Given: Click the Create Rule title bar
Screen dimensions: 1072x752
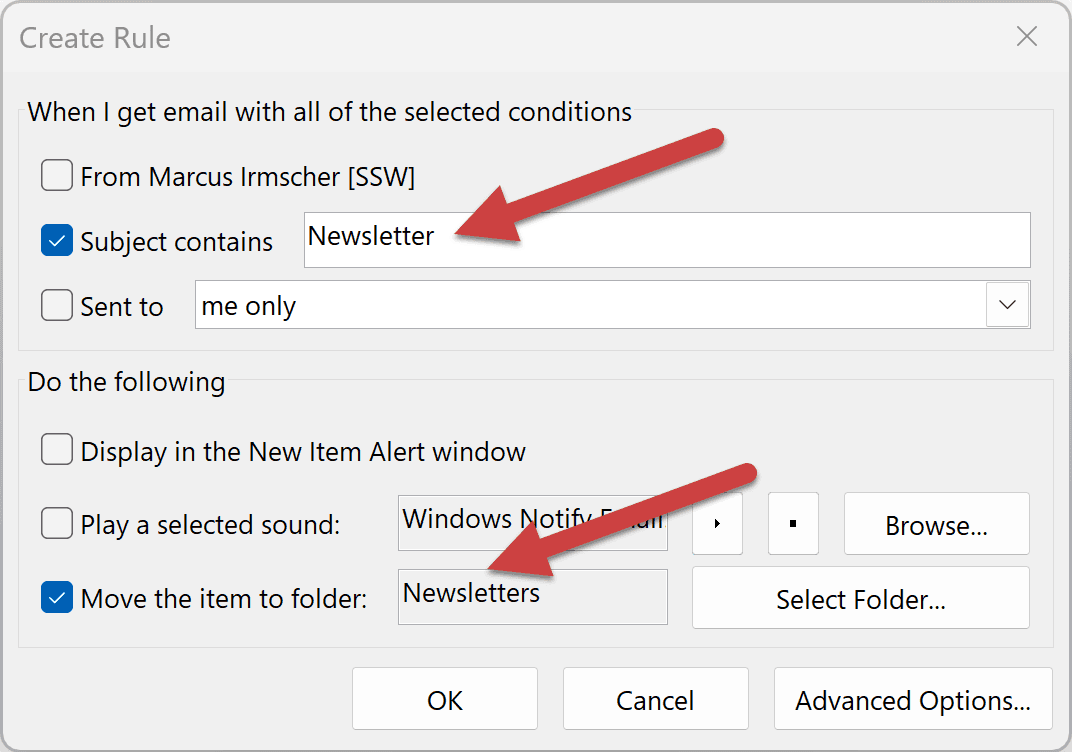Looking at the screenshot, I should [500, 38].
